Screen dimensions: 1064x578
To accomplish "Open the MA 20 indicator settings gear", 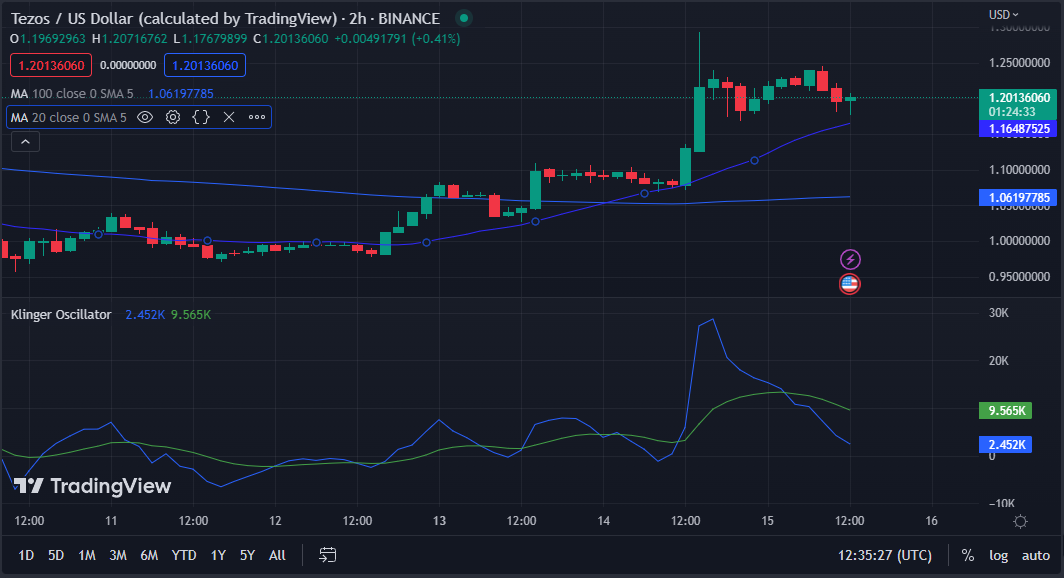I will (172, 117).
